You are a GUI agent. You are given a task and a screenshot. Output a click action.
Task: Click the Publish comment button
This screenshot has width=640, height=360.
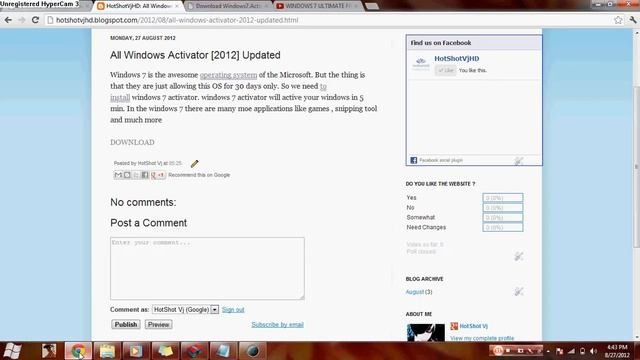coord(126,324)
